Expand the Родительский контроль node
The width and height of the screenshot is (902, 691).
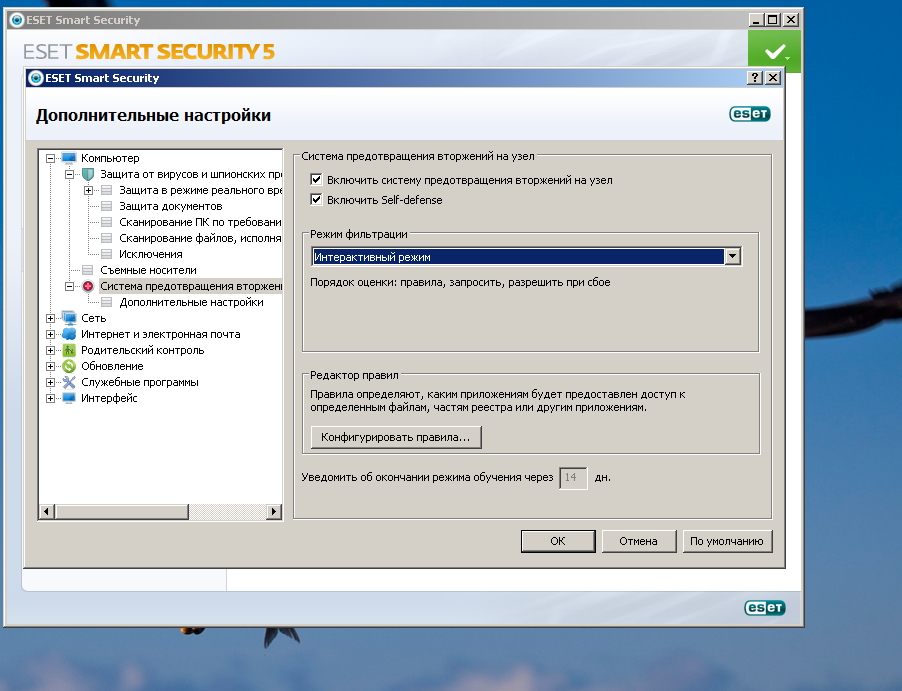click(x=51, y=350)
